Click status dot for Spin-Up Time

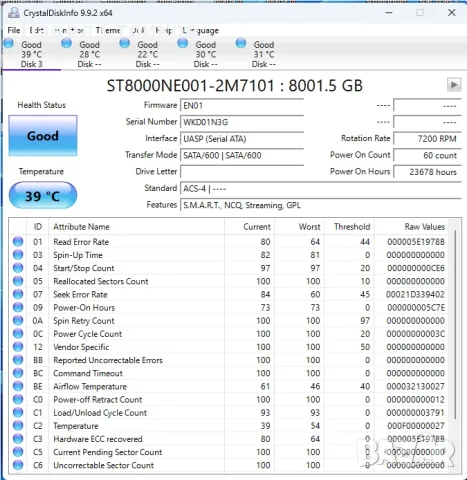point(18,255)
